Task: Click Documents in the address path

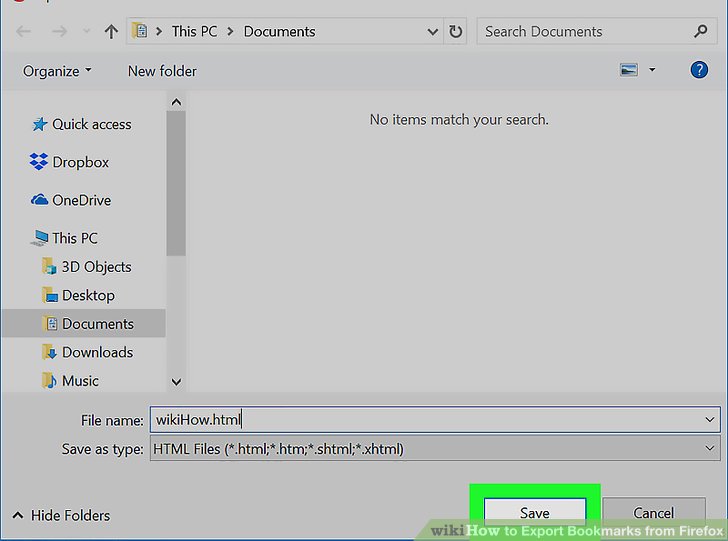Action: click(280, 32)
